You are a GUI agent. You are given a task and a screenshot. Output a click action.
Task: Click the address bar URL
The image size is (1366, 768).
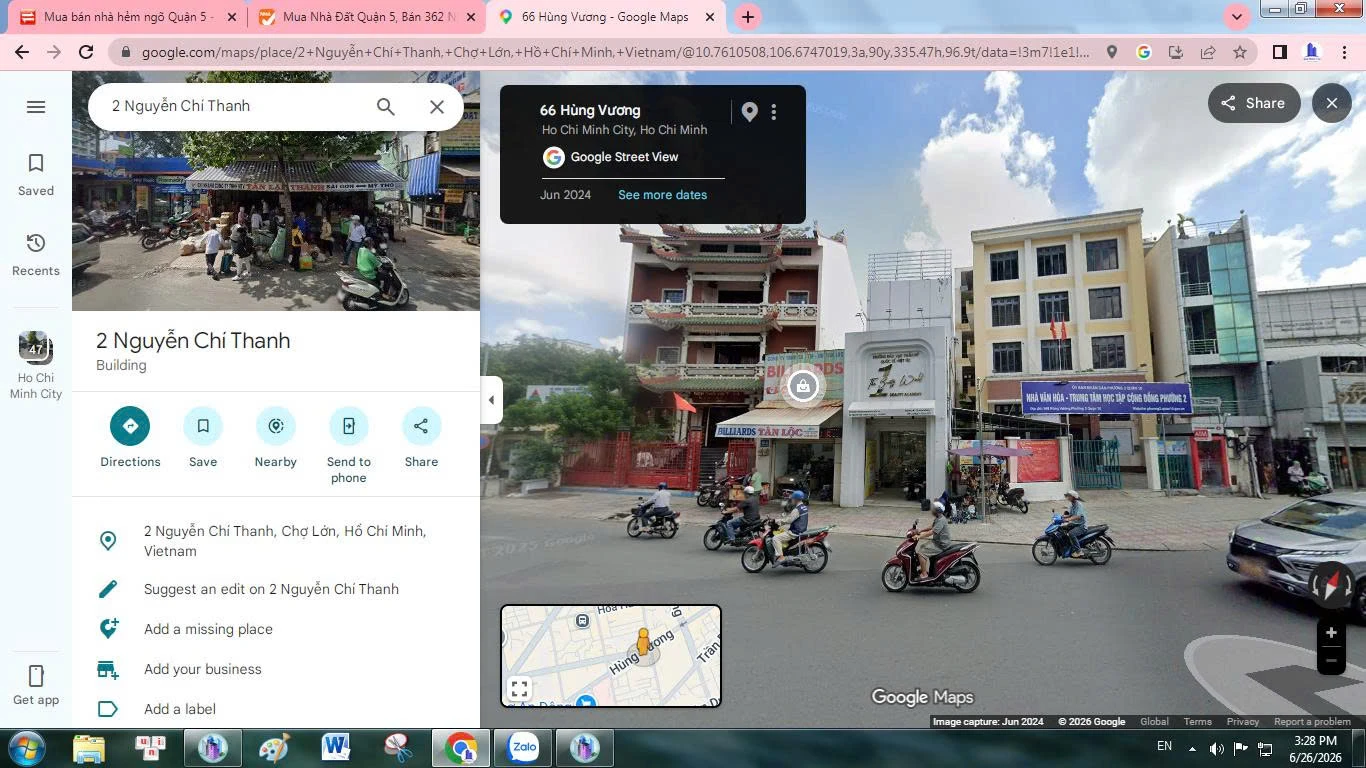click(615, 52)
